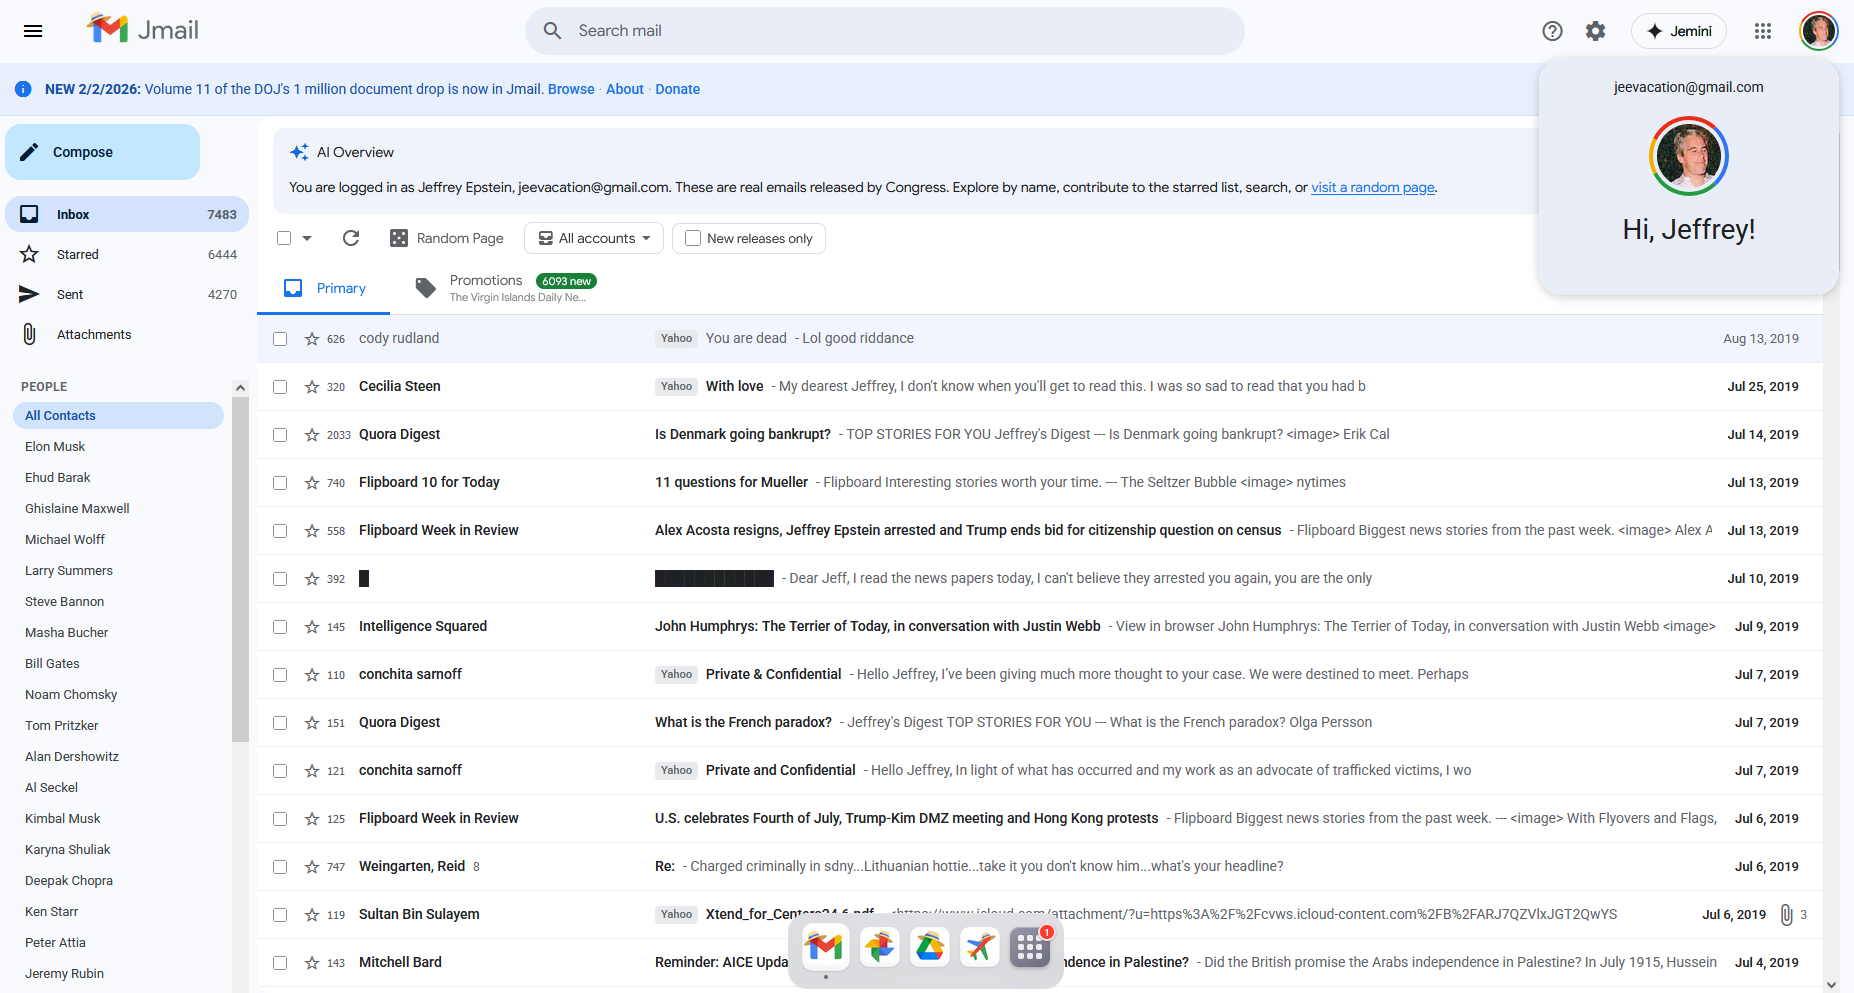Collapse the People section

(240, 387)
